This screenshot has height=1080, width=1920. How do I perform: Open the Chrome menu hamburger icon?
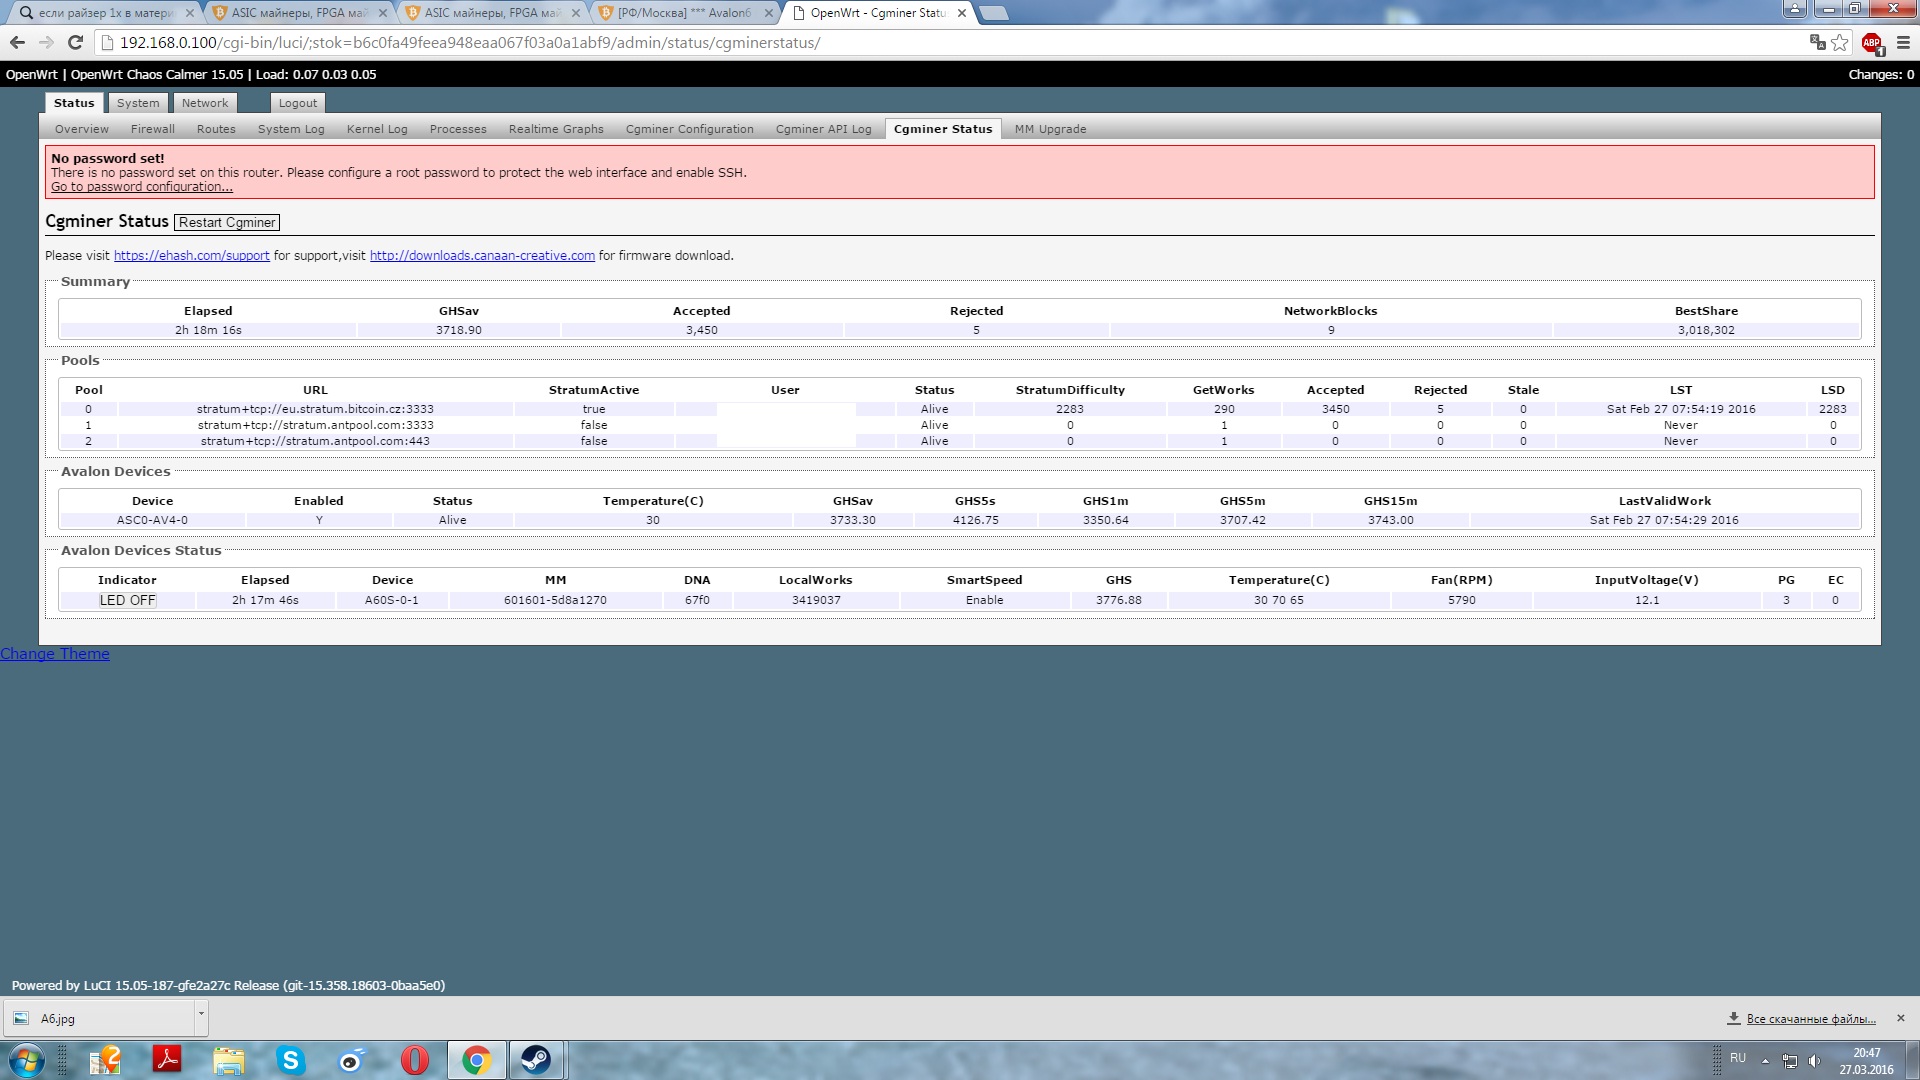point(1903,43)
